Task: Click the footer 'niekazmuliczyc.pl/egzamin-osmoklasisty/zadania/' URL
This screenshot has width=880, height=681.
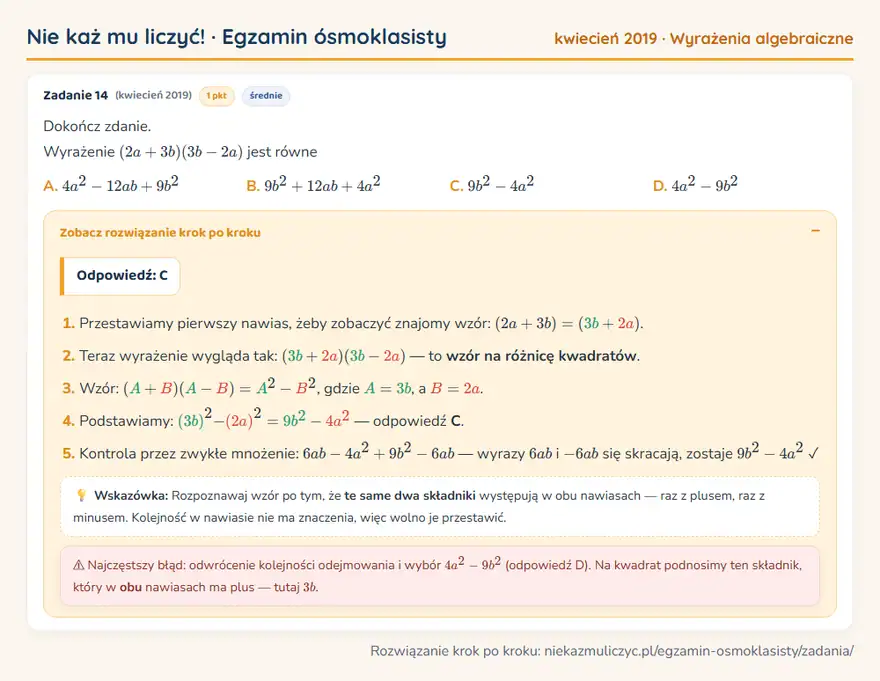Action: (699, 651)
